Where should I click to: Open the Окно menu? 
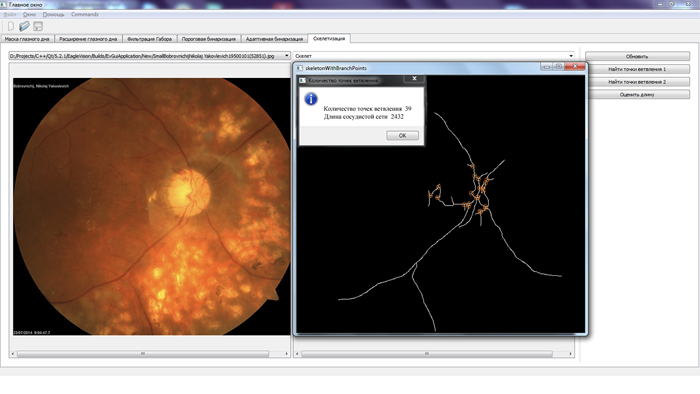click(x=29, y=14)
